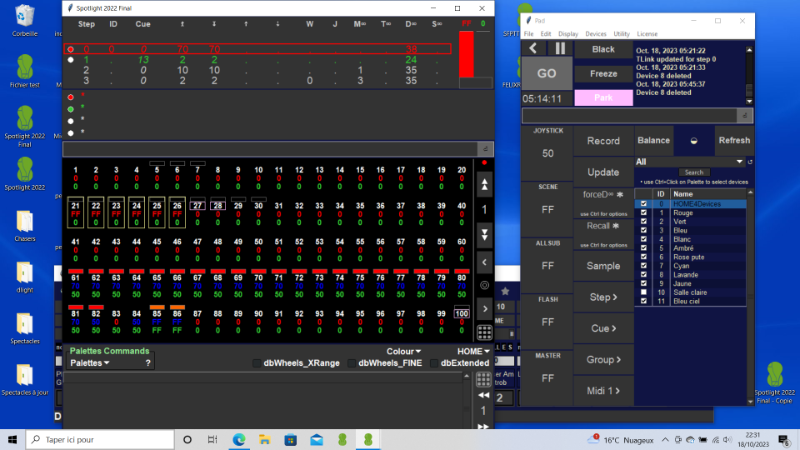Open the keypad grid icon

tap(485, 333)
